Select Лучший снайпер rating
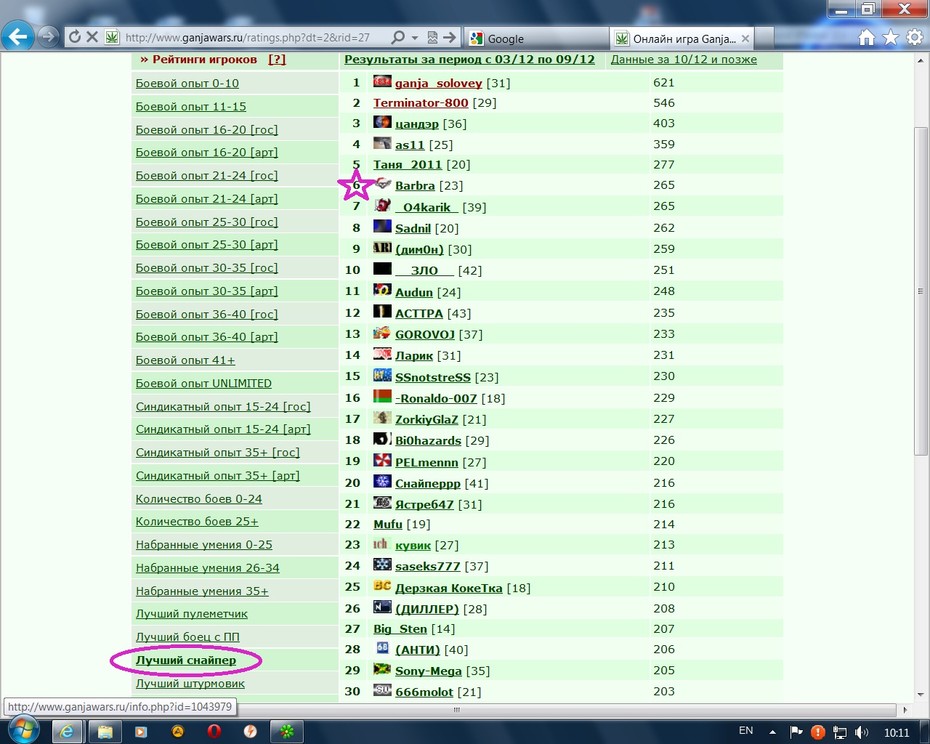 coord(186,660)
